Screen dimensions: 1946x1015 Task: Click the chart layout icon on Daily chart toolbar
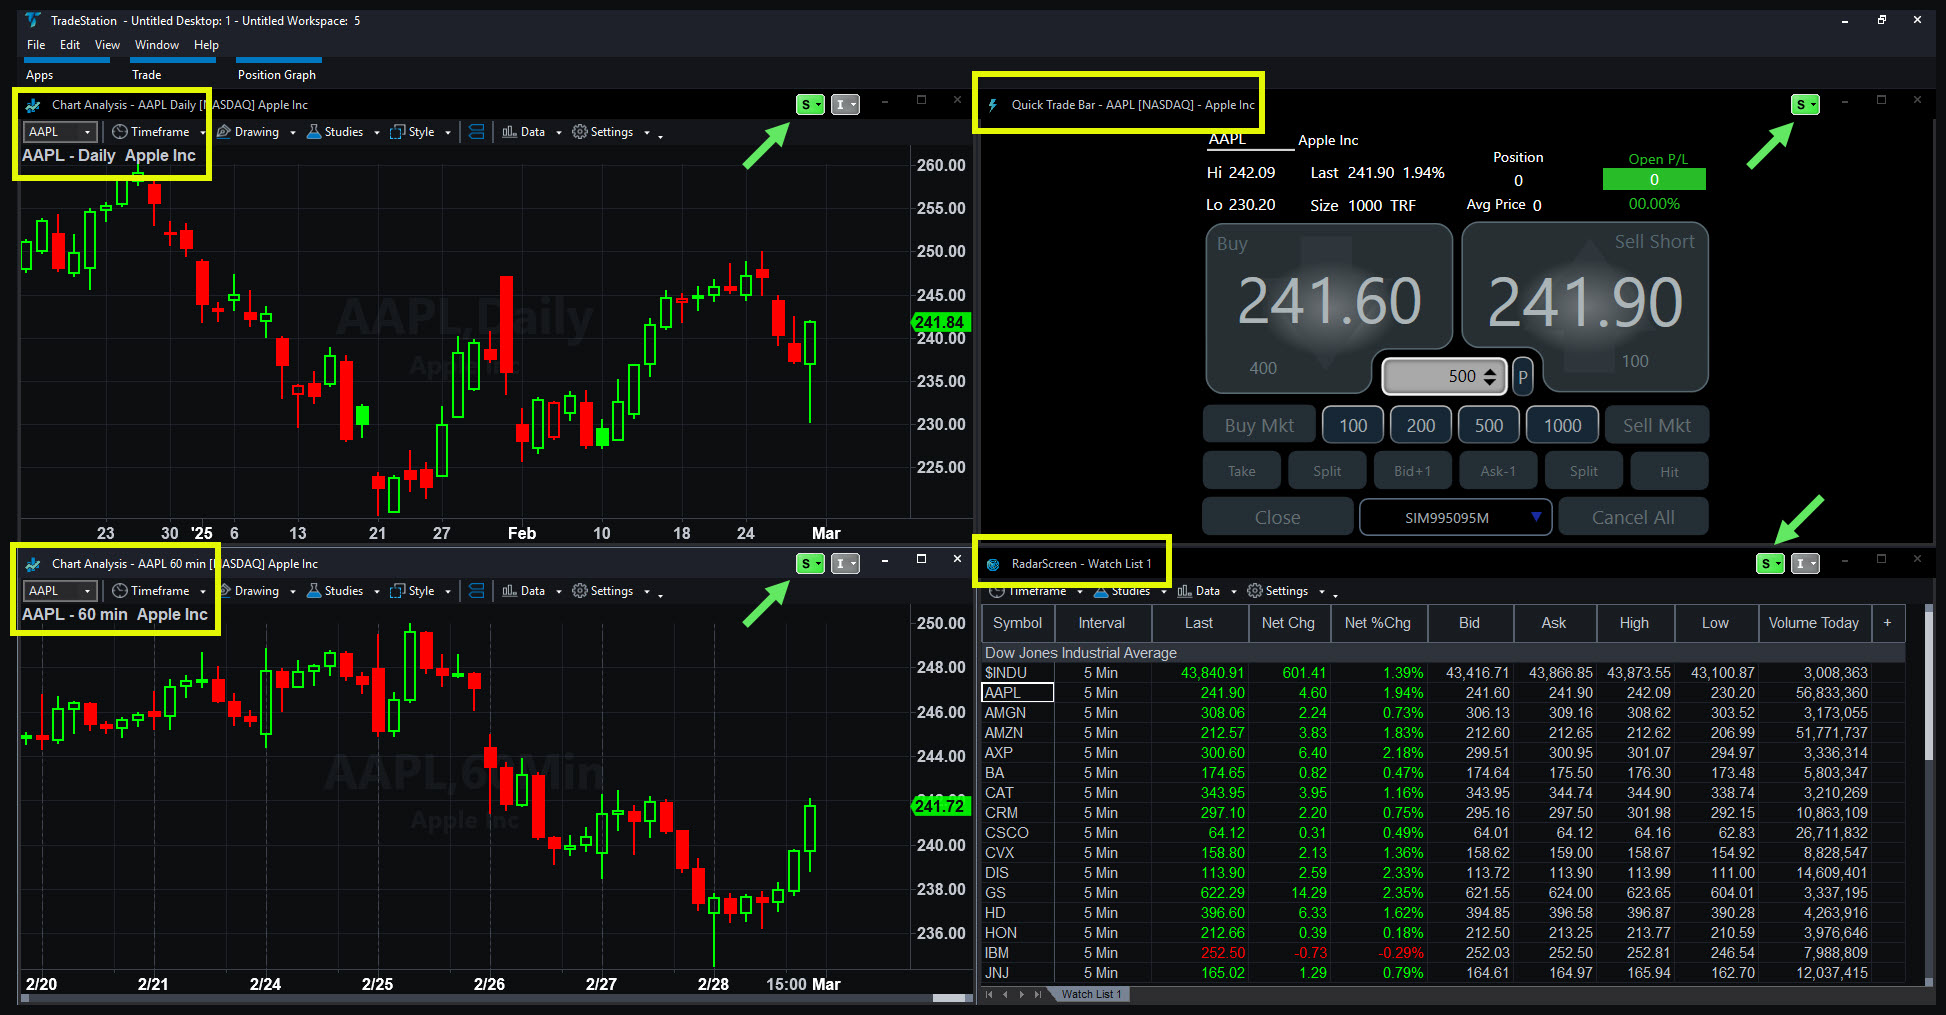(x=475, y=131)
